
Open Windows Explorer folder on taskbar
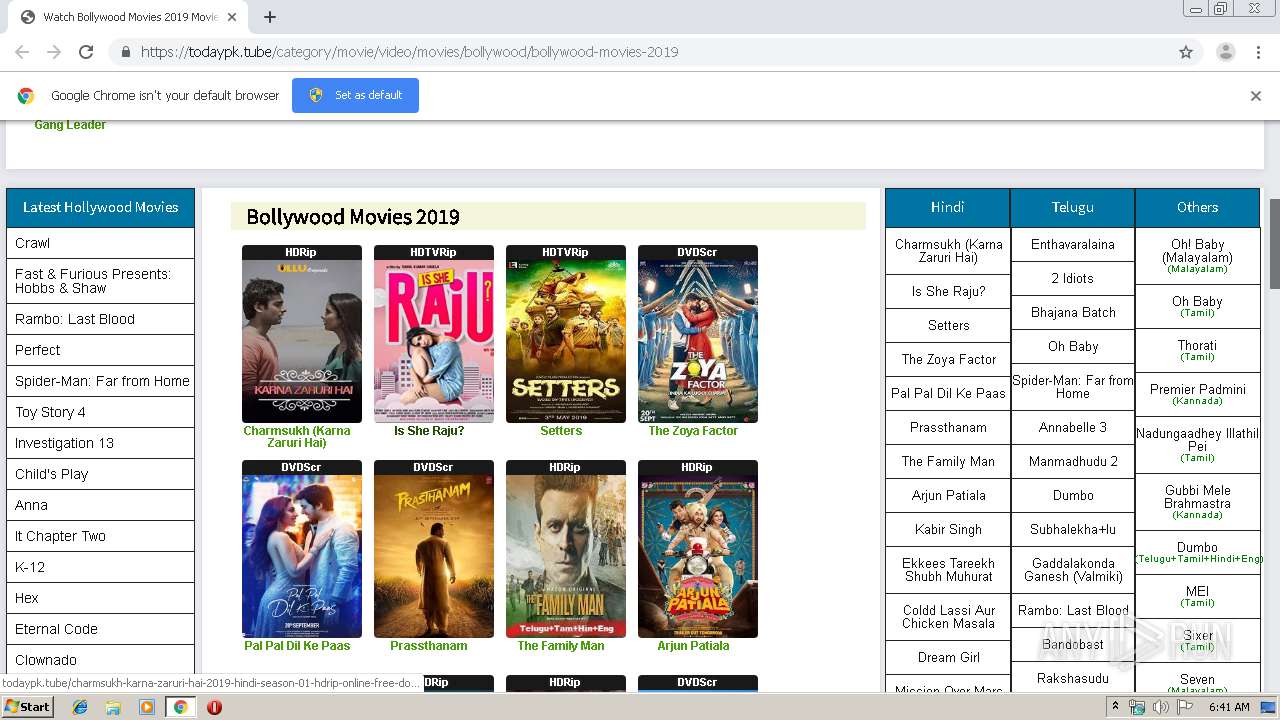(x=113, y=707)
